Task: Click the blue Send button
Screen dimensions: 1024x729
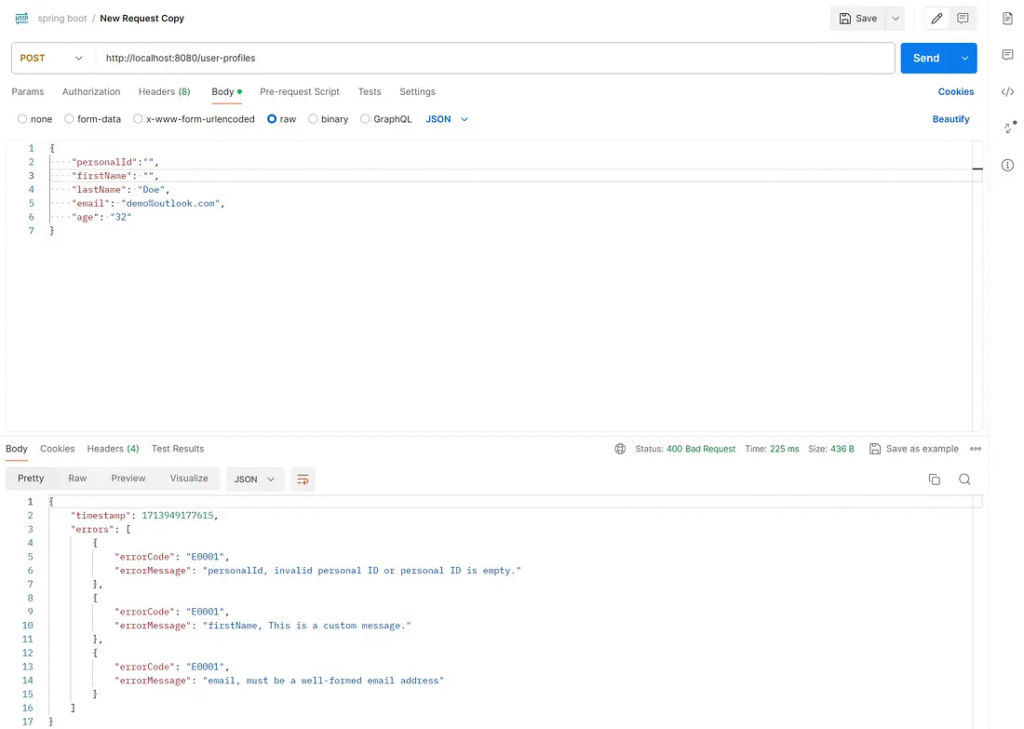Action: click(x=926, y=58)
